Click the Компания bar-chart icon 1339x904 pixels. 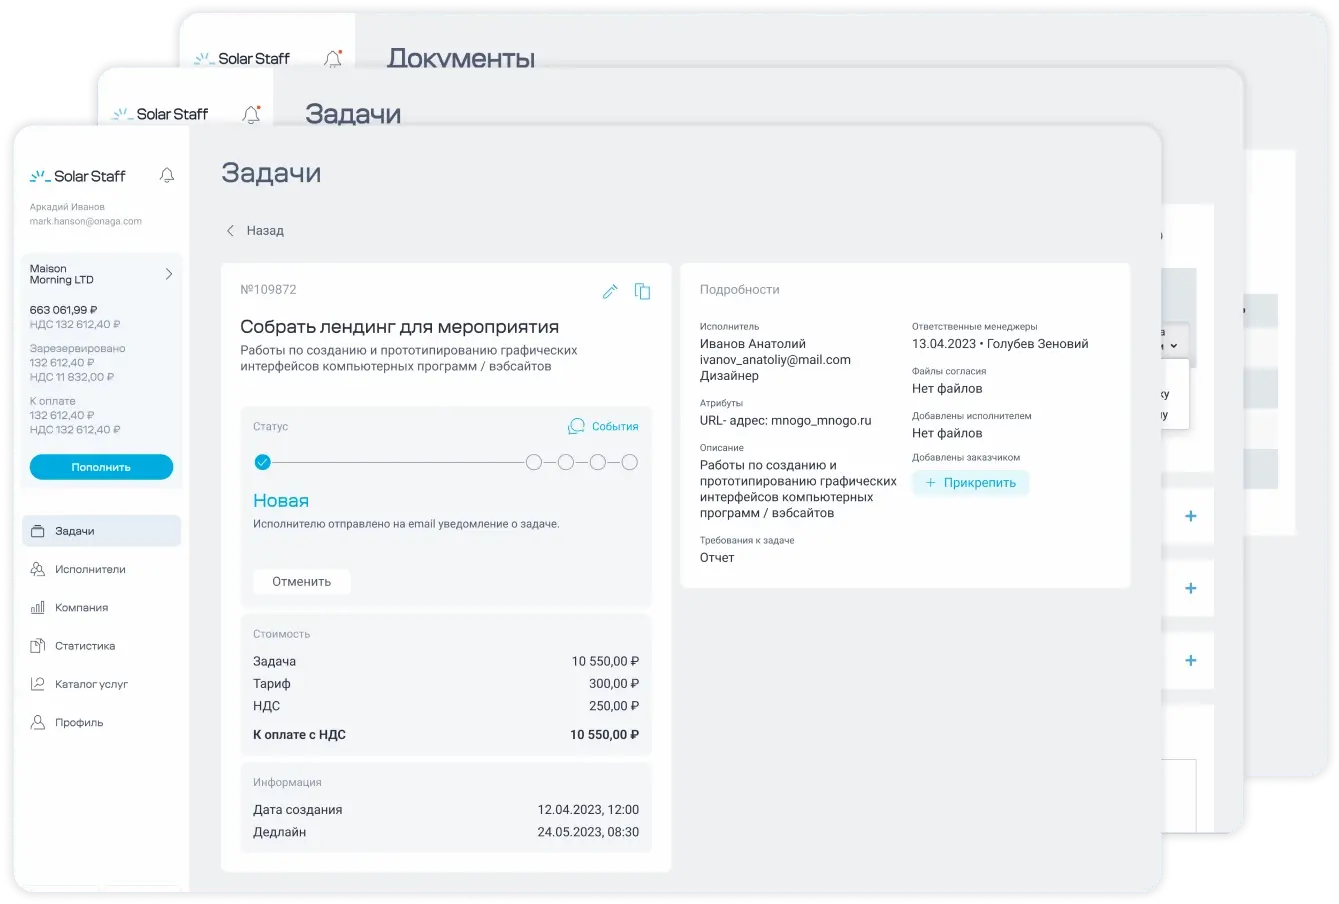[x=38, y=608]
